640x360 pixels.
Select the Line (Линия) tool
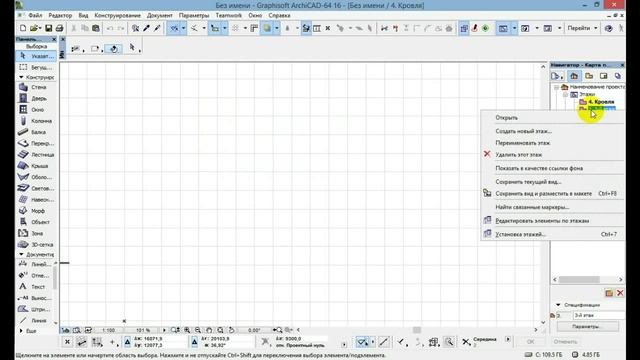click(x=35, y=320)
